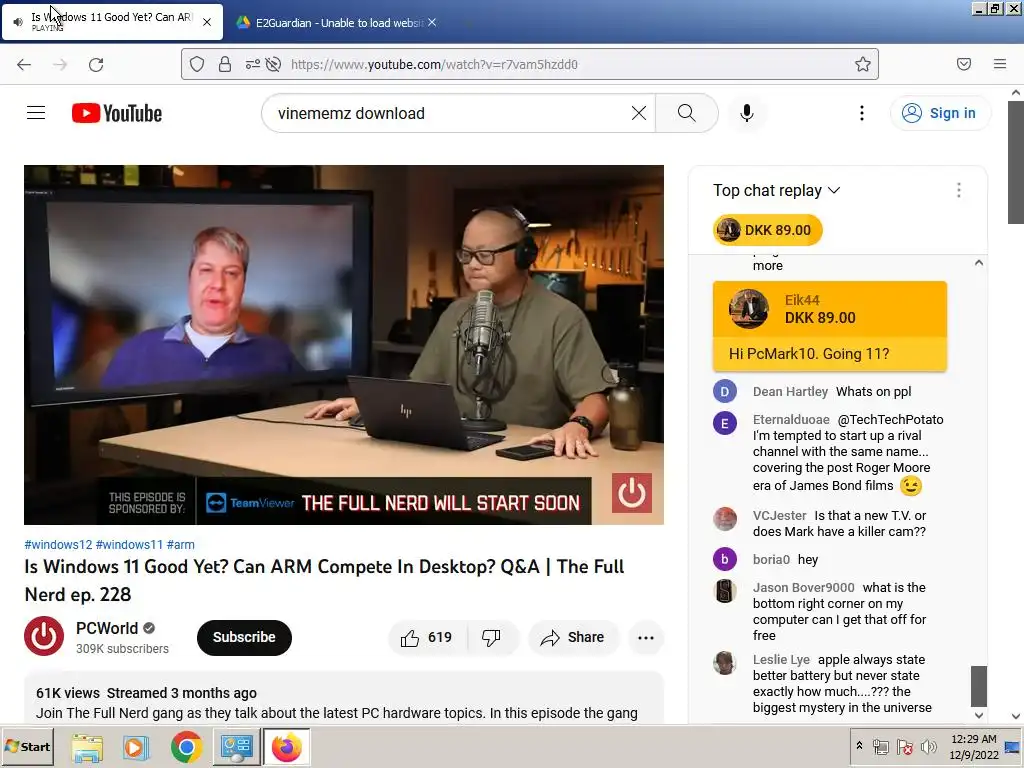Open Eik44's super chat card
Image resolution: width=1024 pixels, height=768 pixels.
tap(829, 326)
